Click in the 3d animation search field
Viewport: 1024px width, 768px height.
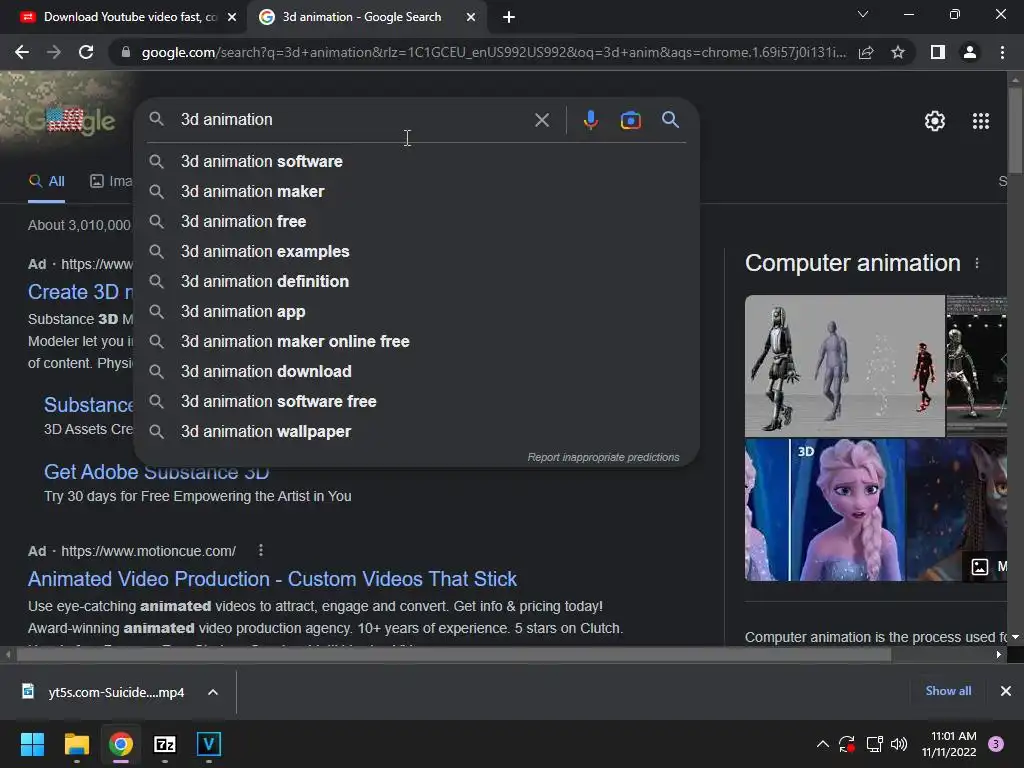pos(353,120)
